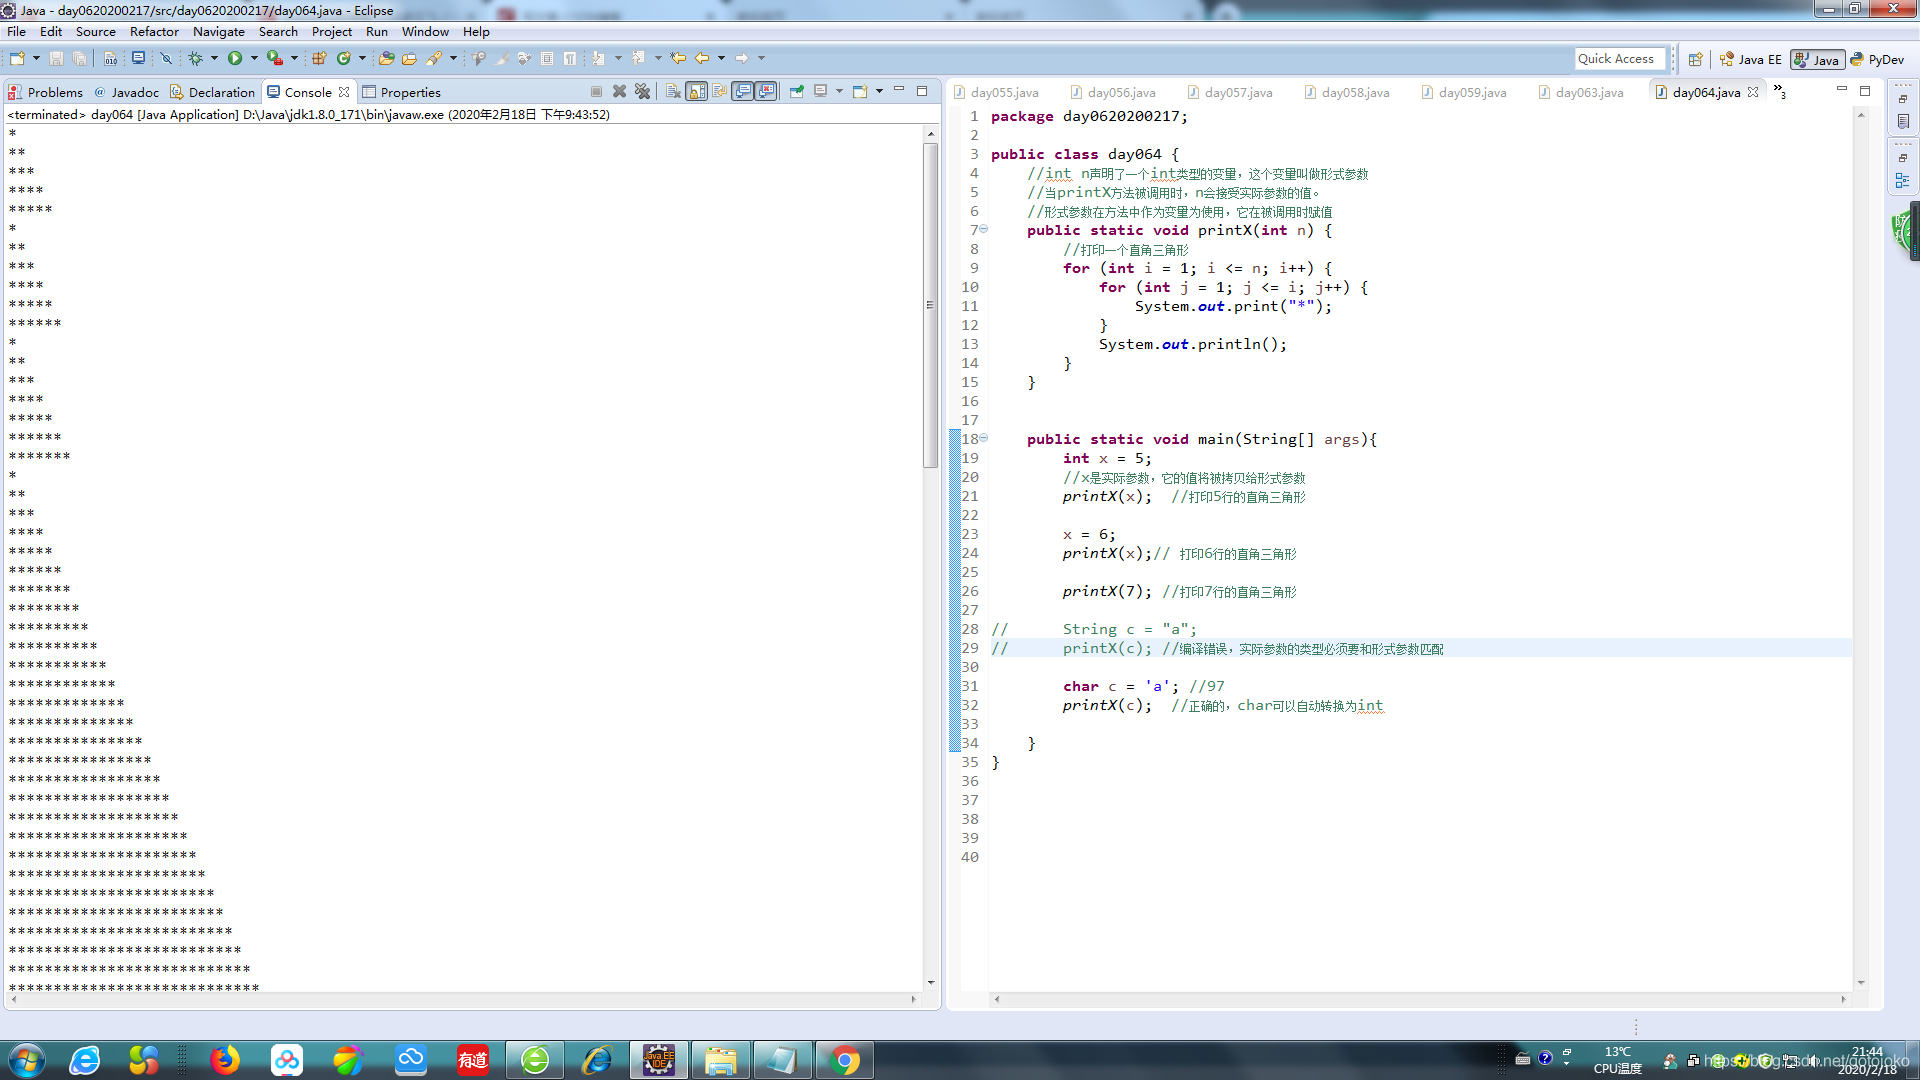Open the Project menu
Image resolution: width=1920 pixels, height=1080 pixels.
point(332,32)
